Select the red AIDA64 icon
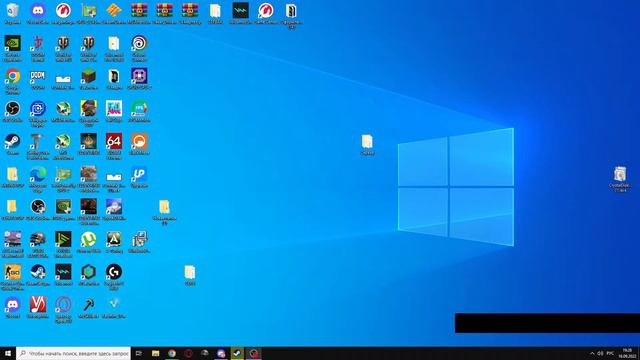Screen dimensions: 640x360 (x=114, y=141)
